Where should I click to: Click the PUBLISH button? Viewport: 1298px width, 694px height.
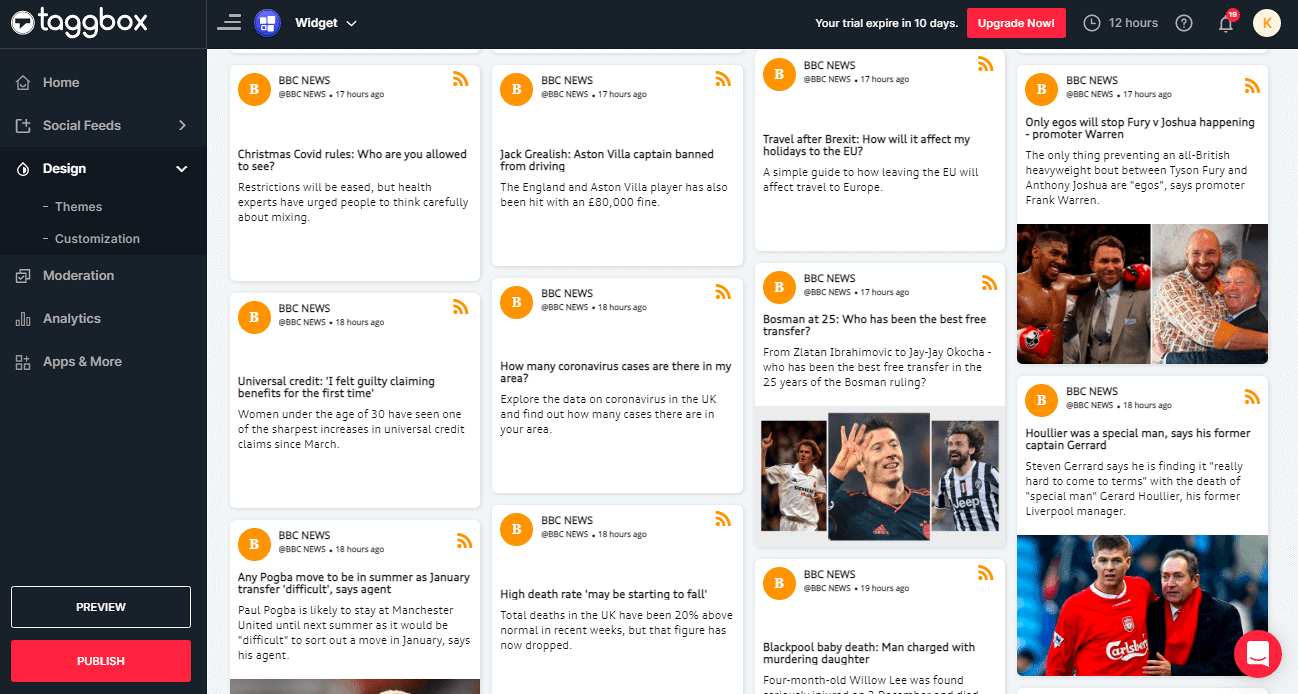pyautogui.click(x=101, y=661)
